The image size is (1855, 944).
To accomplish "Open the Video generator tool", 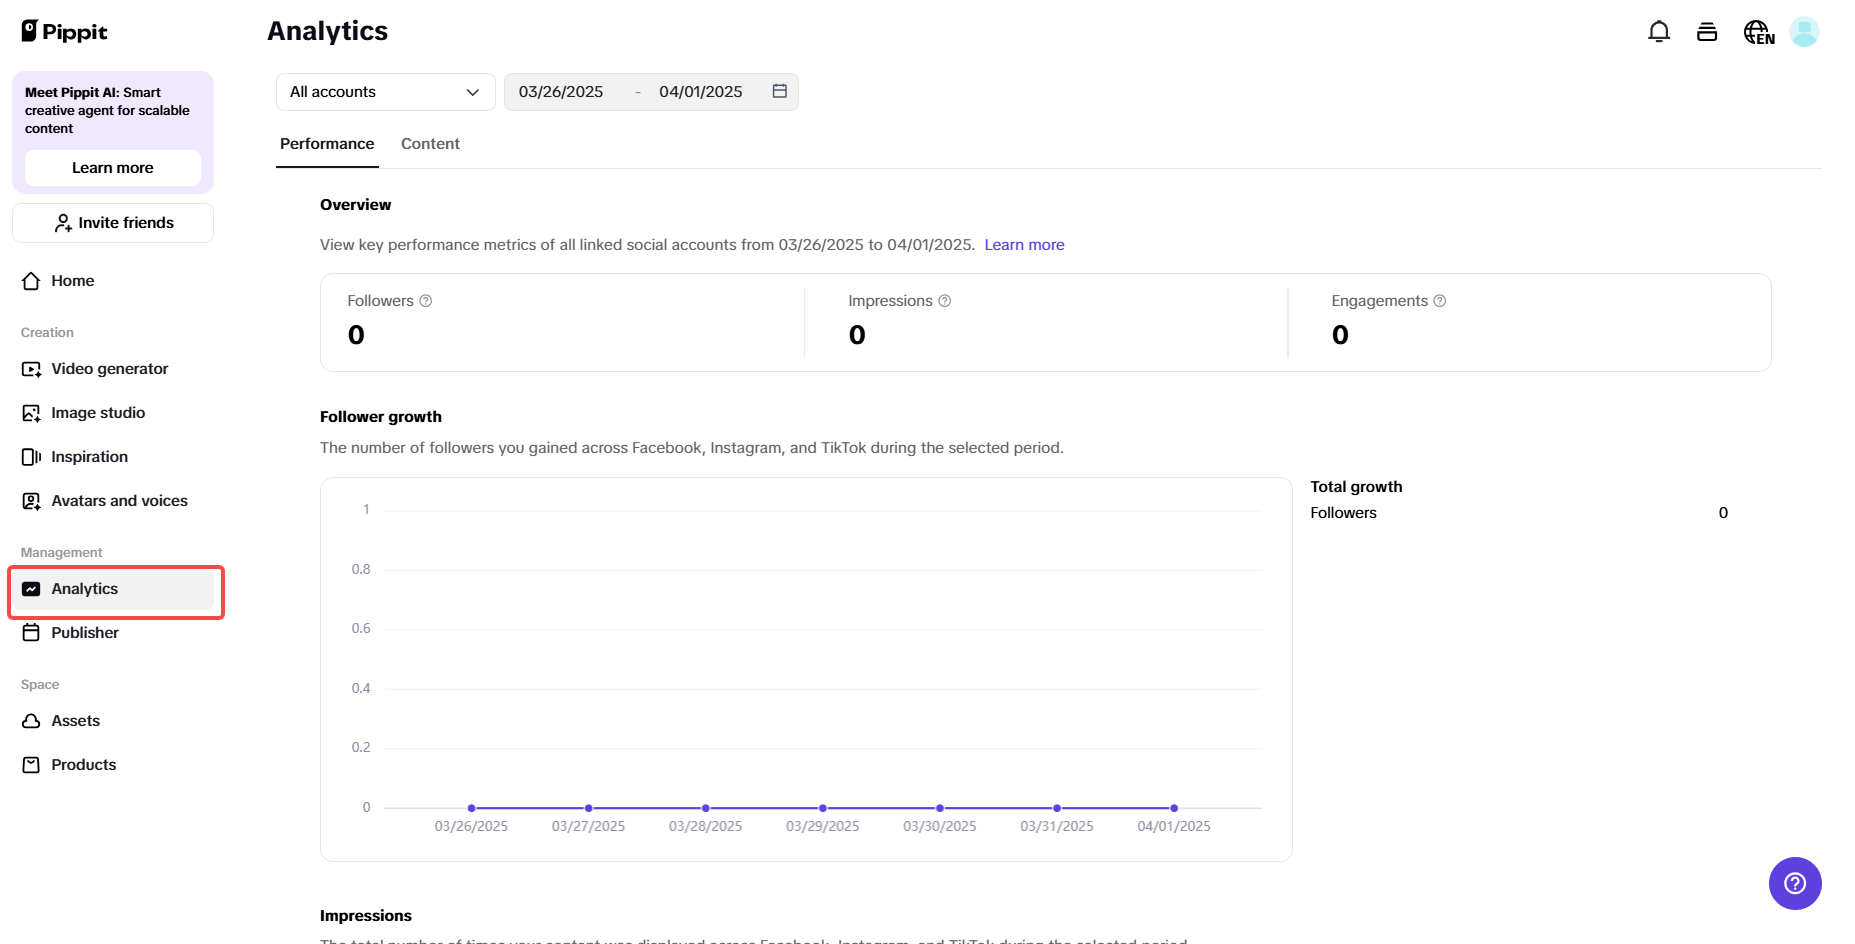I will tap(109, 368).
